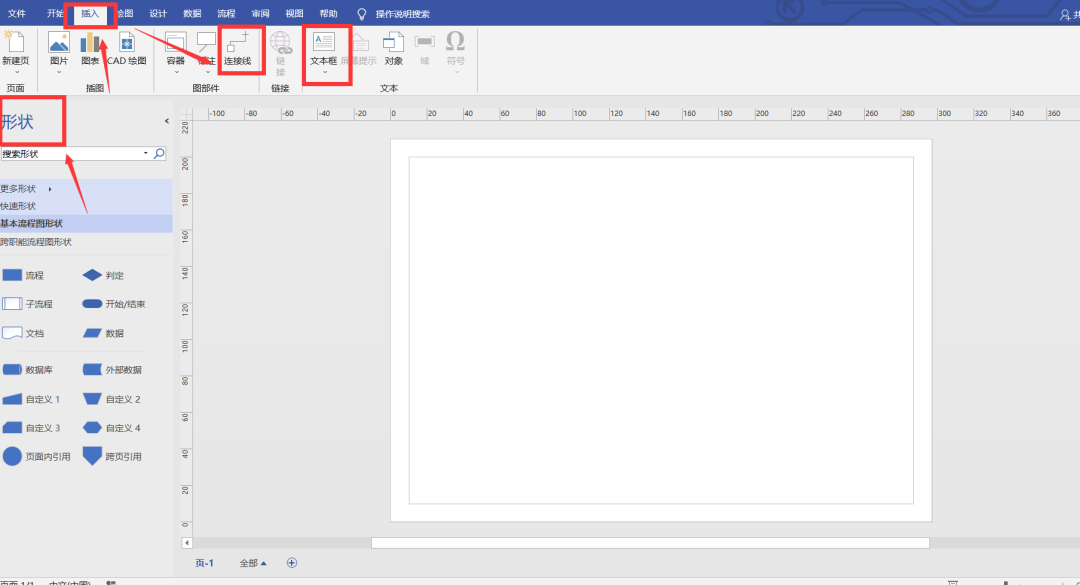This screenshot has height=585, width=1080.
Task: Select the 页面内引用 circle shape
Action: click(12, 456)
